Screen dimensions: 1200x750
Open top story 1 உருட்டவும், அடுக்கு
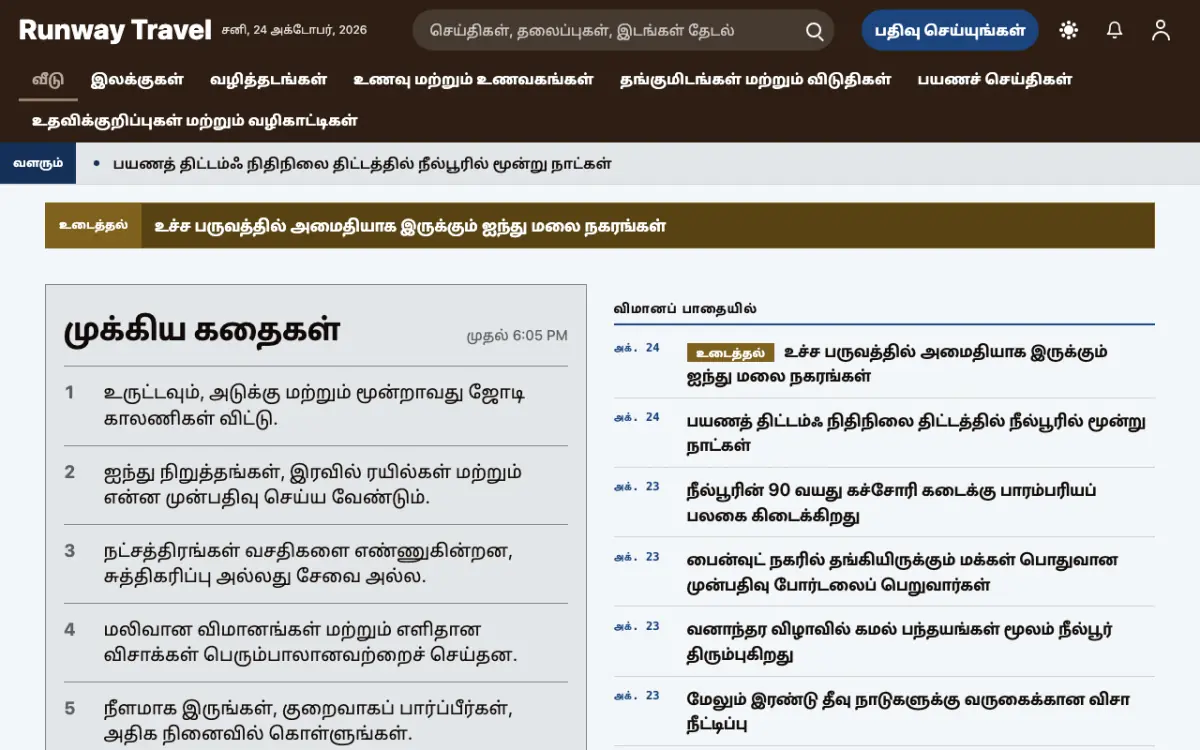click(316, 406)
